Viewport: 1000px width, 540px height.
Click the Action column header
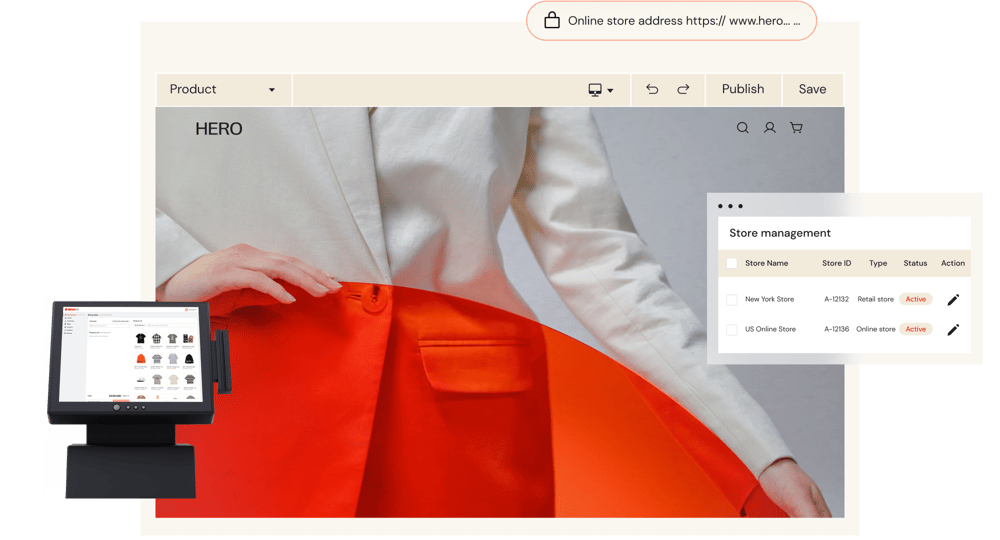click(x=953, y=263)
